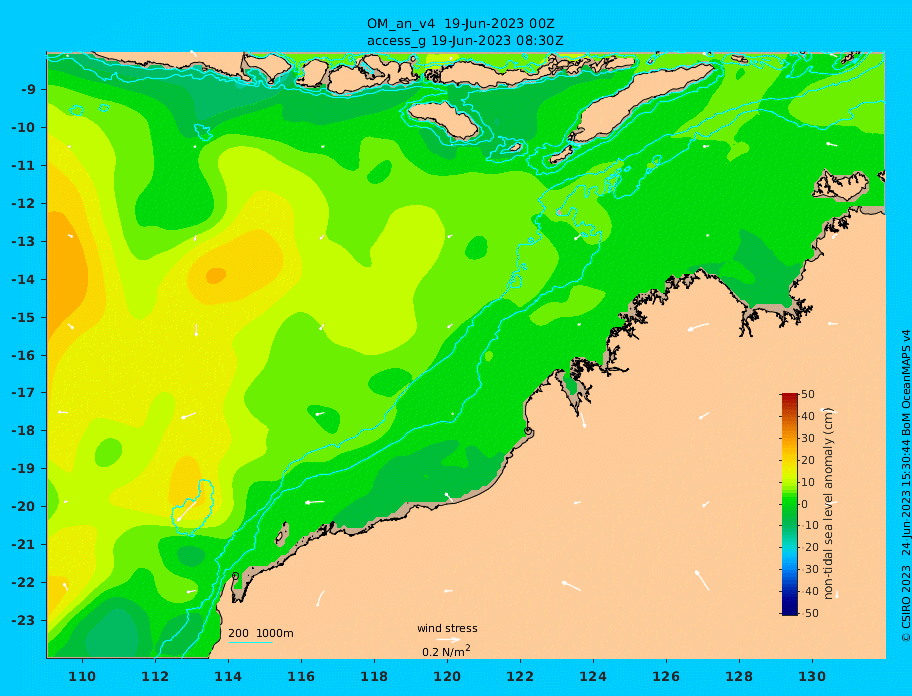Click the latitude label '-16'
This screenshot has width=912, height=696.
(24, 355)
